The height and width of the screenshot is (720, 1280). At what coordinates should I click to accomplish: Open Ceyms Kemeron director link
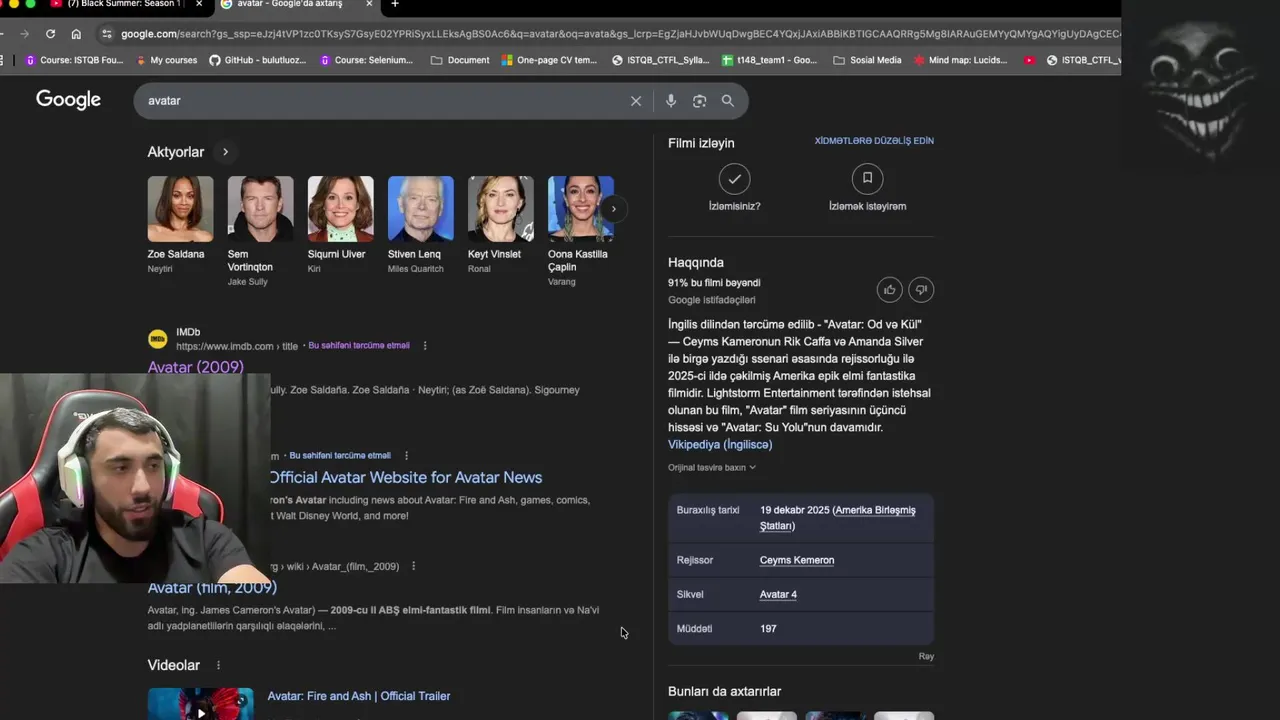797,560
